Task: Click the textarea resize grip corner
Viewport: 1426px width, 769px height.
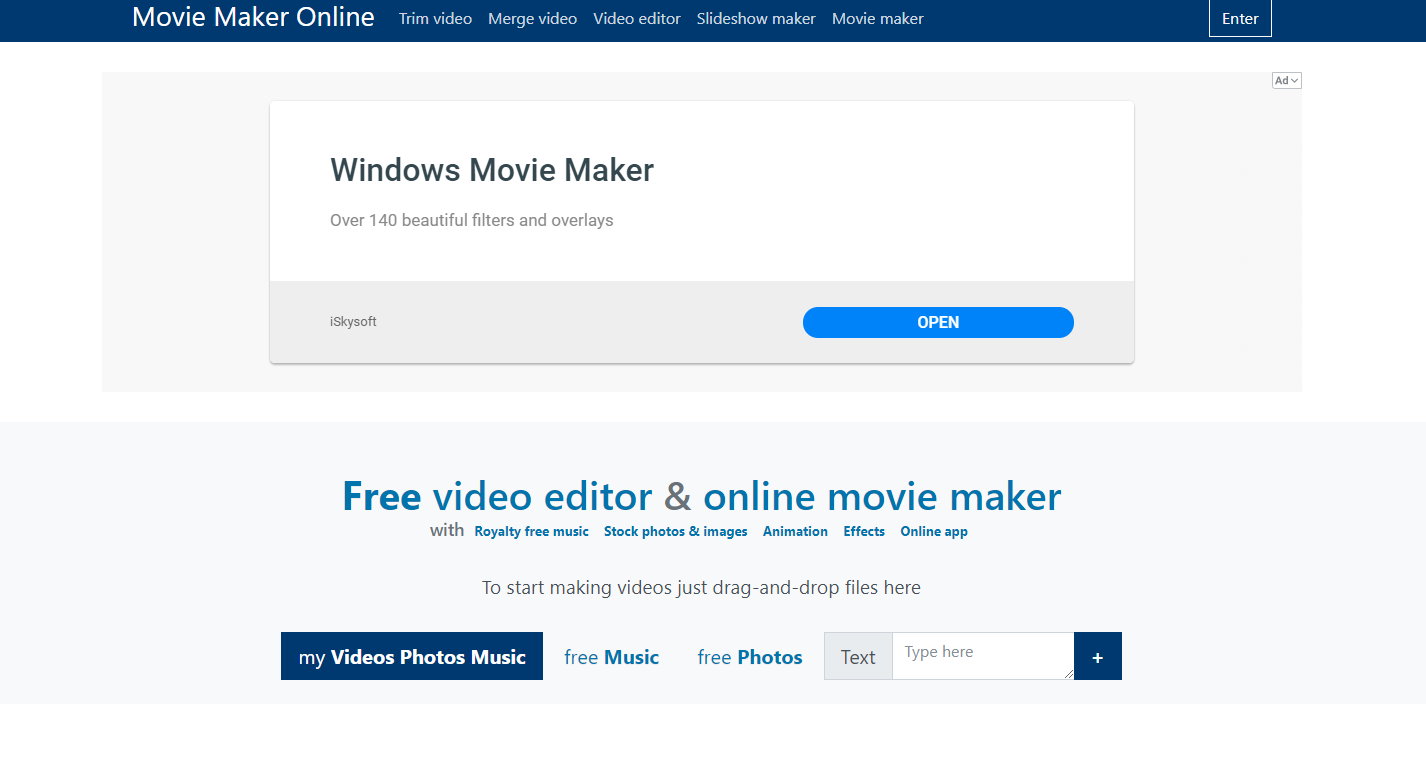Action: 1068,674
